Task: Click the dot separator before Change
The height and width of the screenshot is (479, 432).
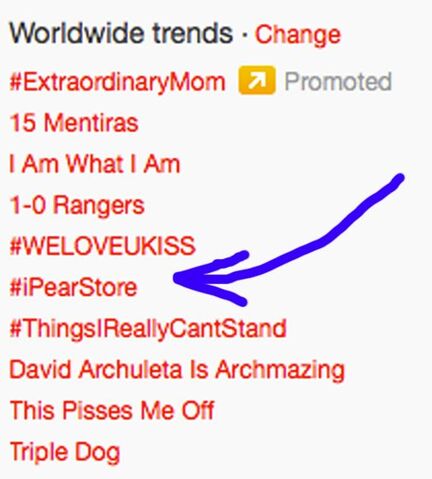Action: click(244, 35)
